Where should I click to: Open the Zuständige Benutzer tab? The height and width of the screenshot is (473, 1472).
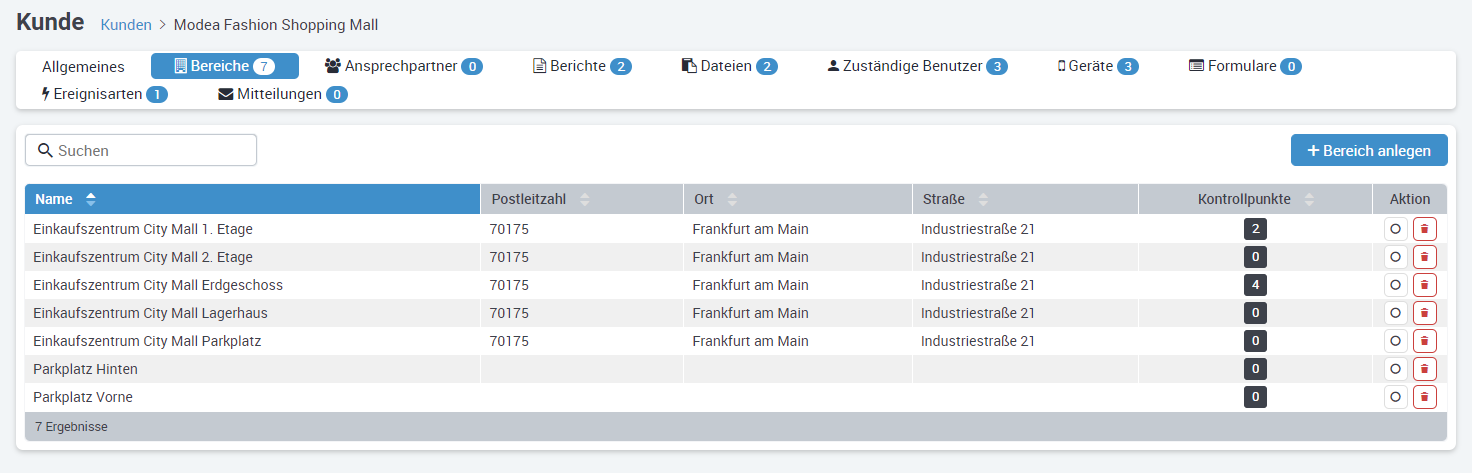pos(917,66)
